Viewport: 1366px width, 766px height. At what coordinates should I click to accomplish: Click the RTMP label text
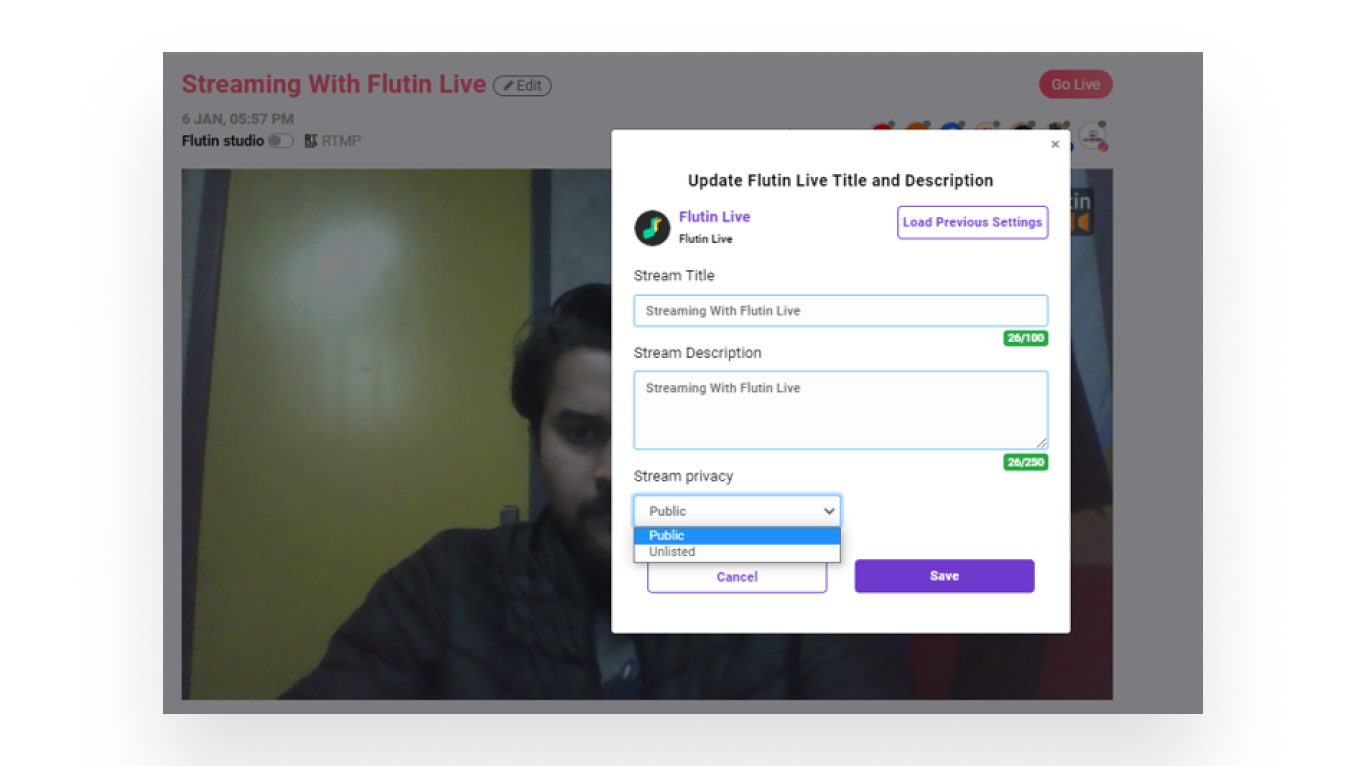point(341,141)
